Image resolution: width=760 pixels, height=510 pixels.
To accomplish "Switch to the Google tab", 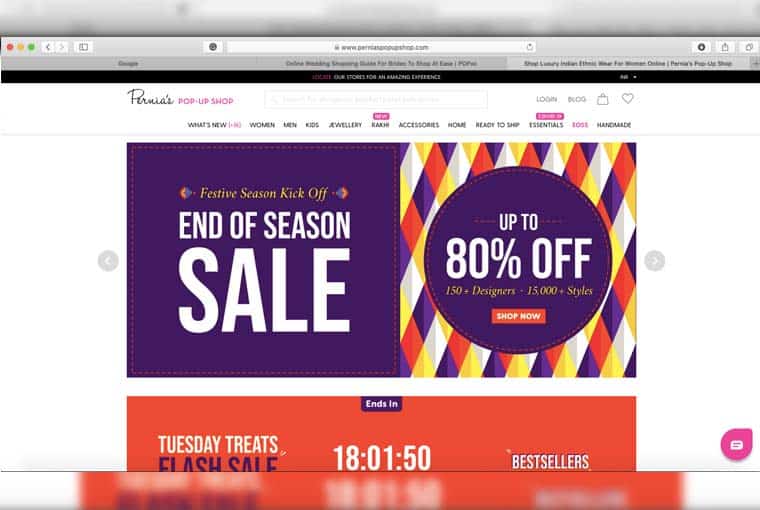I will click(x=128, y=64).
